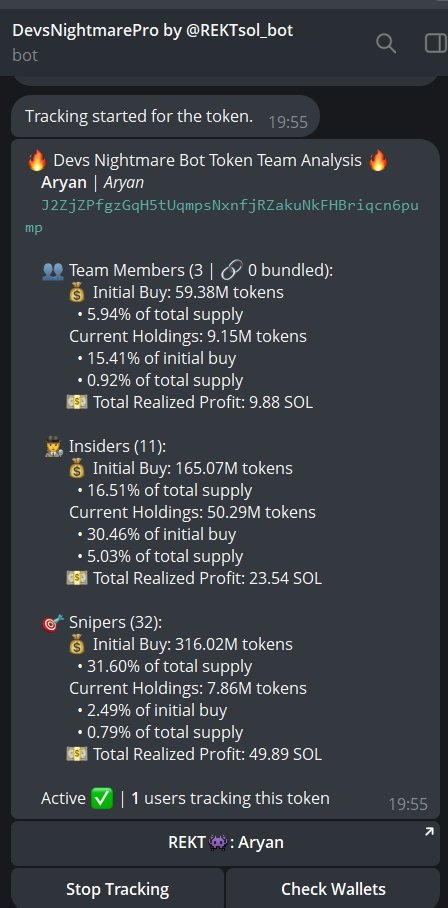Viewport: 448px width, 908px height.
Task: Click the Snipers dart target emoji icon
Action: coord(53,623)
